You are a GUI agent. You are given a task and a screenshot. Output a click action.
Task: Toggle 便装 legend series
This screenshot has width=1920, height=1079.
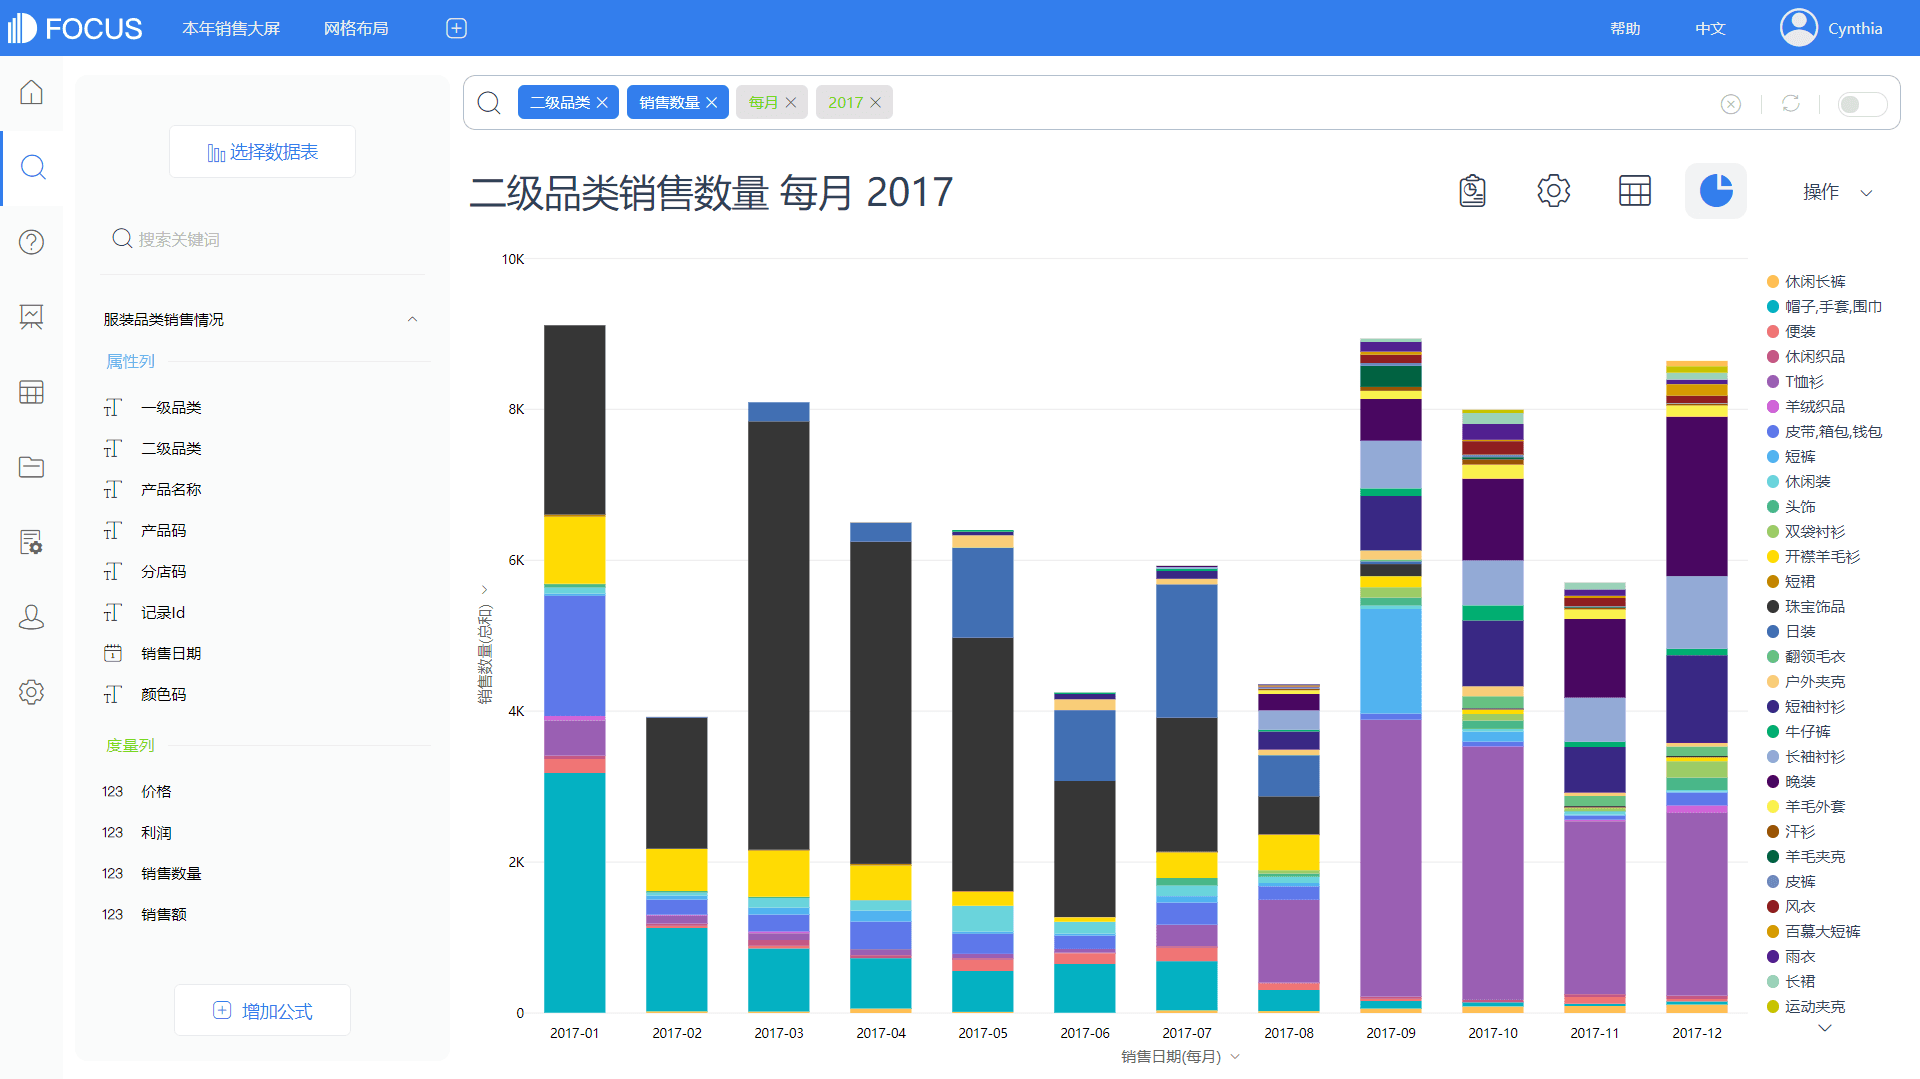coord(1791,332)
